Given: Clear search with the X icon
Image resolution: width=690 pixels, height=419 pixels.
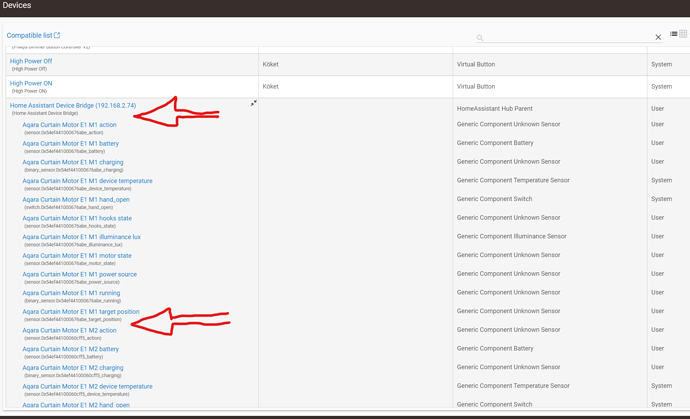Looking at the screenshot, I should (658, 37).
